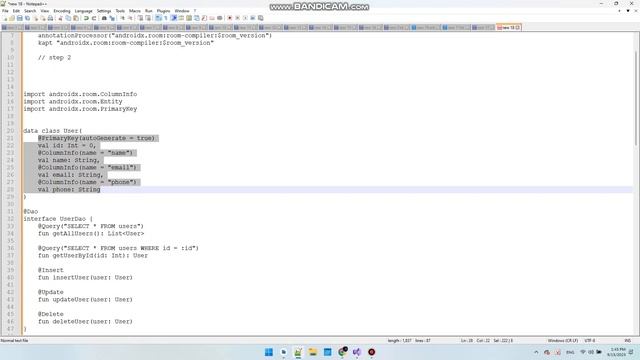Paste using the Paste toolbar icon
The height and width of the screenshot is (360, 640).
(x=76, y=18)
